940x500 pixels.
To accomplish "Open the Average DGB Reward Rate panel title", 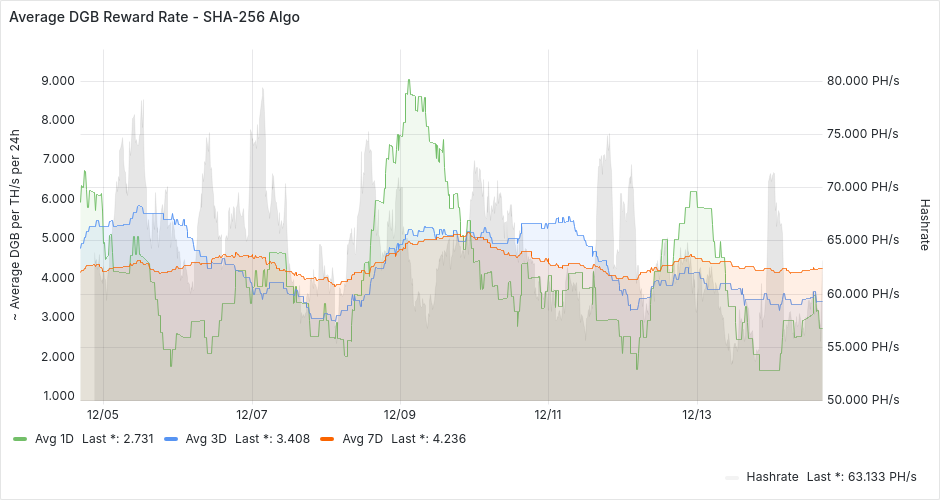I will tap(153, 17).
